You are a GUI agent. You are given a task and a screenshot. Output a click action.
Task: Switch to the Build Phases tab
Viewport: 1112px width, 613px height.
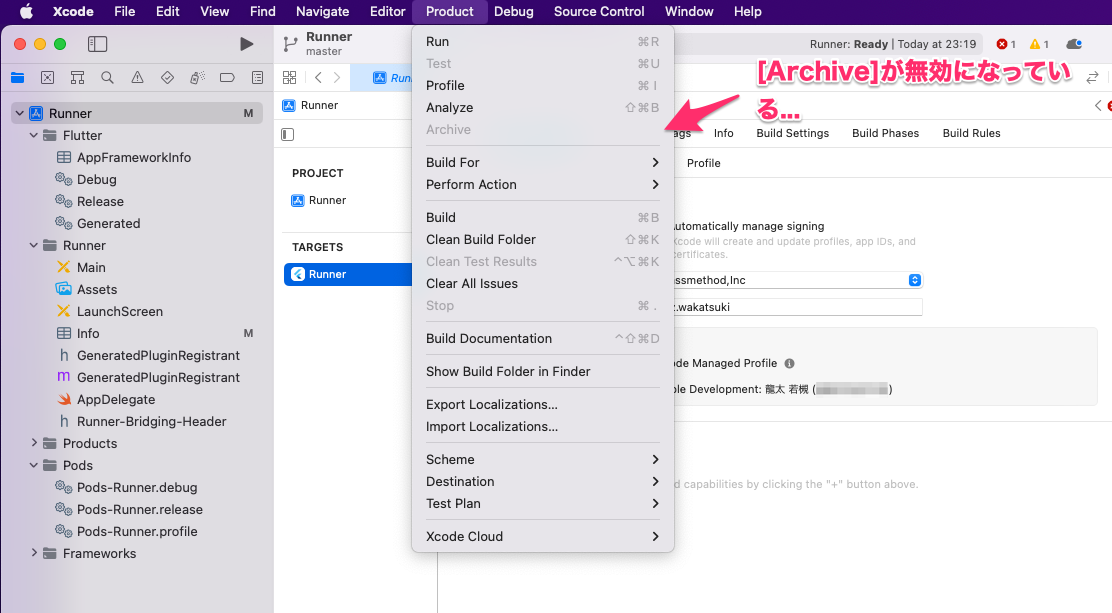tap(885, 133)
